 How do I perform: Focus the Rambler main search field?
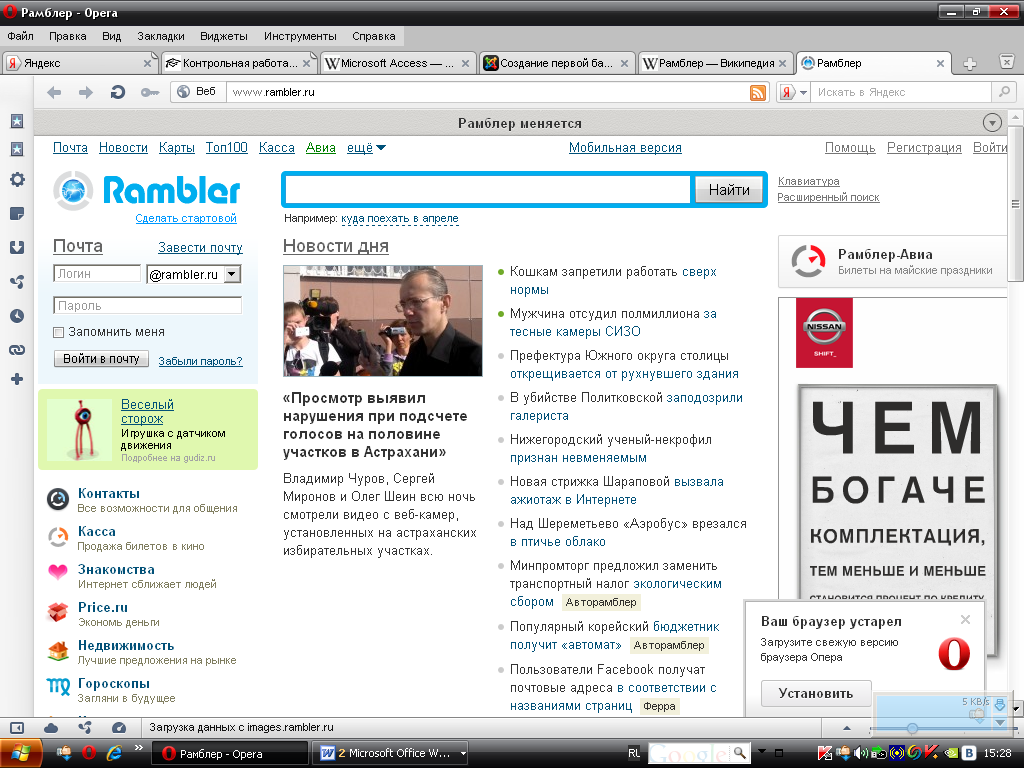click(x=488, y=190)
